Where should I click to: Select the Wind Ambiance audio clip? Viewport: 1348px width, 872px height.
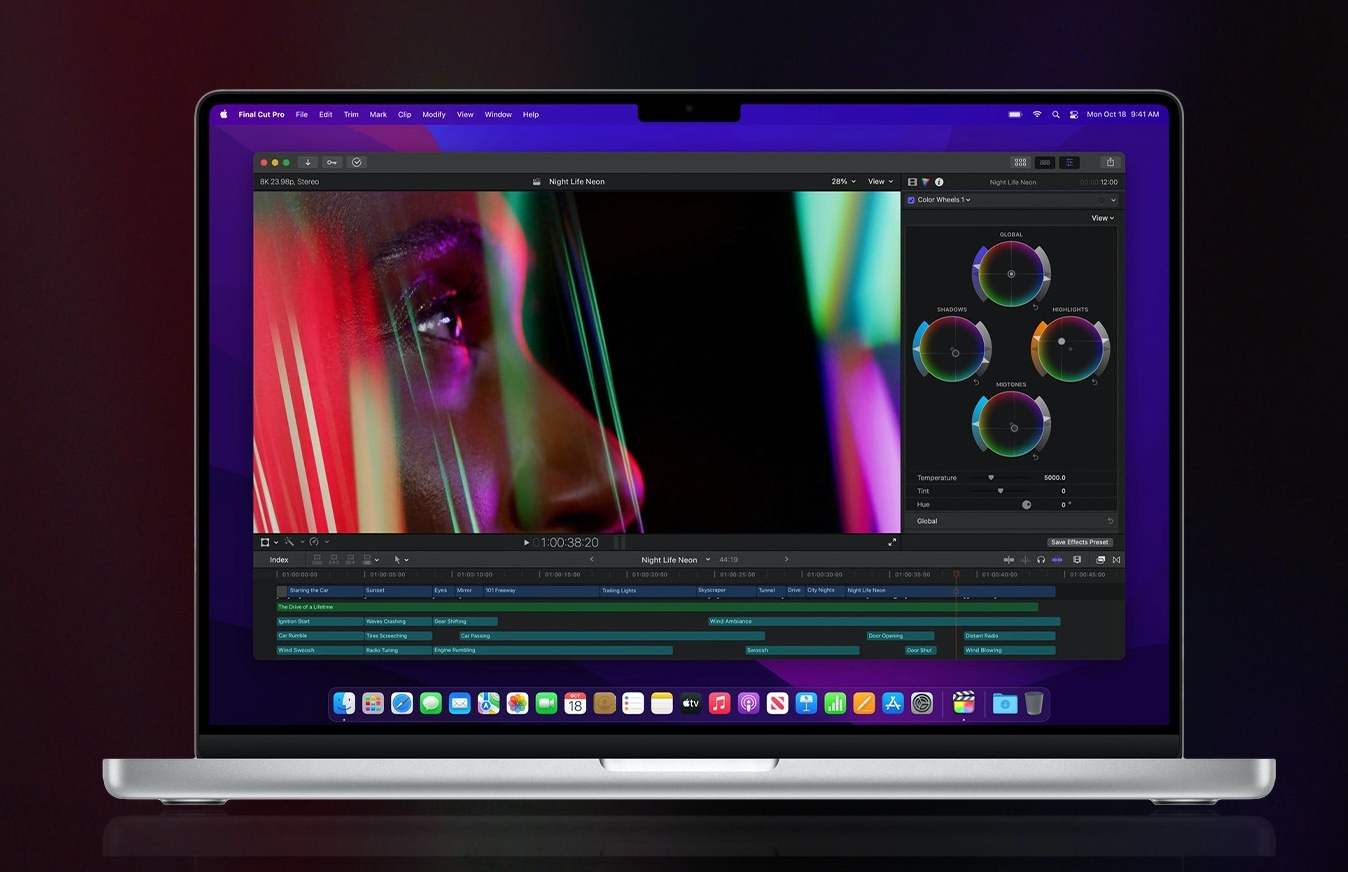click(x=884, y=622)
